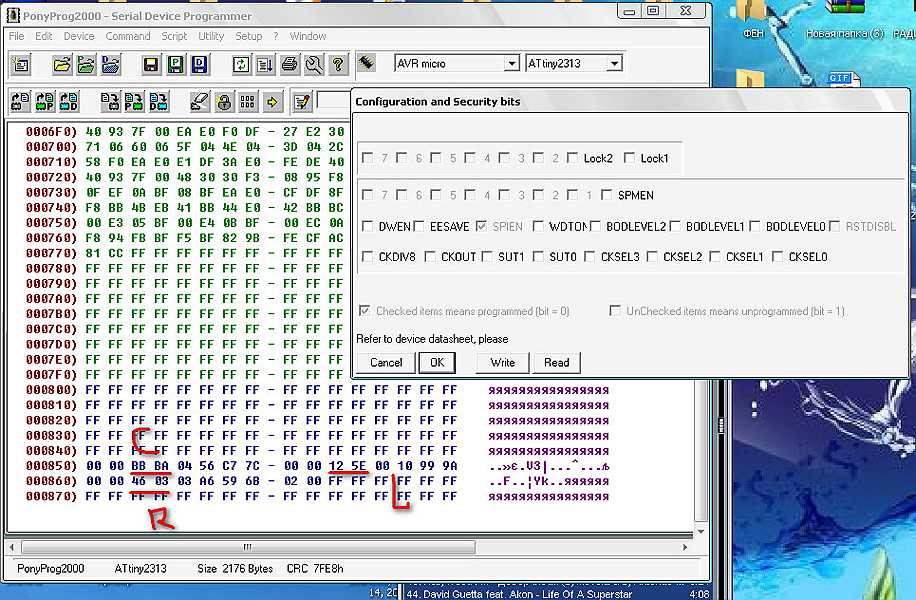Image resolution: width=916 pixels, height=600 pixels.
Task: Select the ФЕН folder on the desktop
Action: pyautogui.click(x=753, y=20)
